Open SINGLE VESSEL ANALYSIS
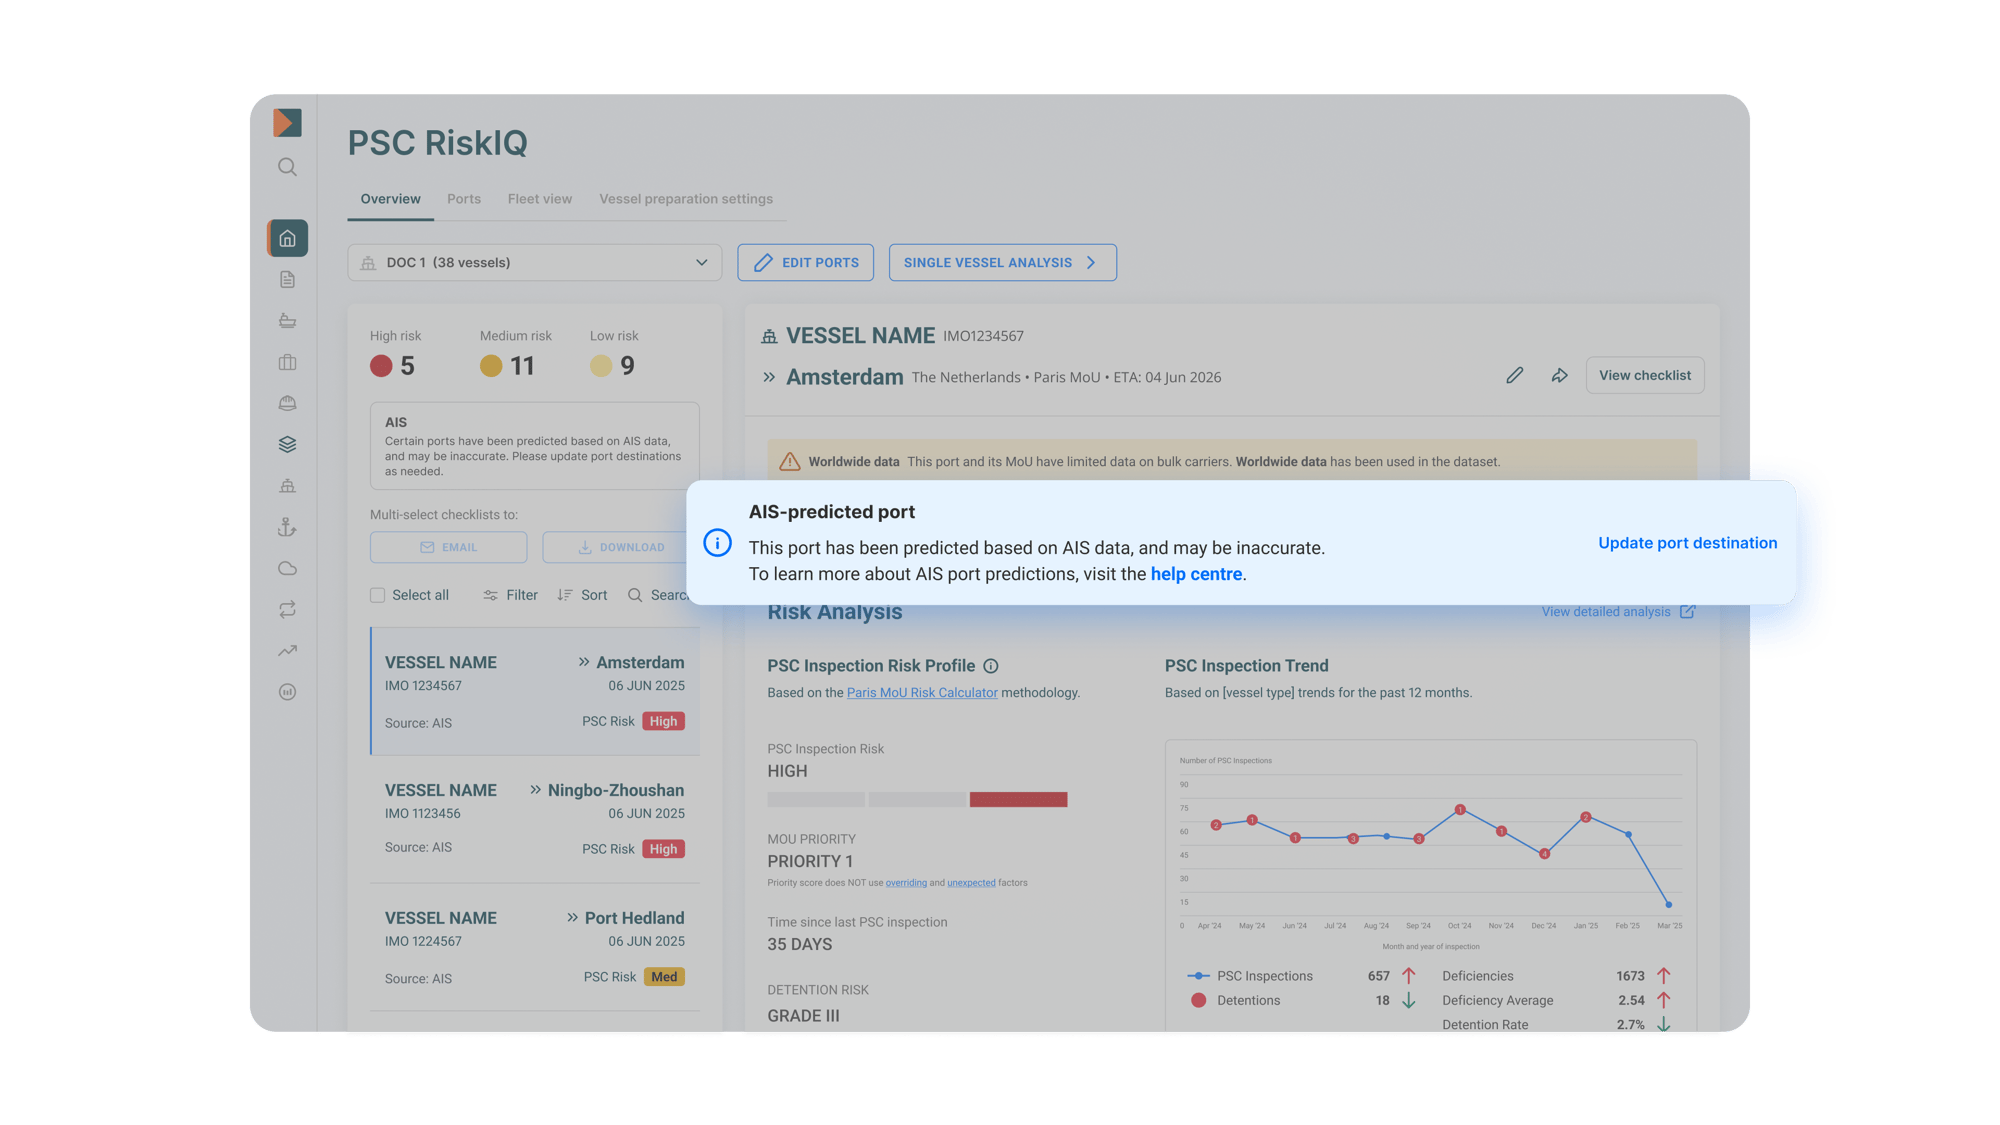The height and width of the screenshot is (1125, 2000). (1003, 263)
